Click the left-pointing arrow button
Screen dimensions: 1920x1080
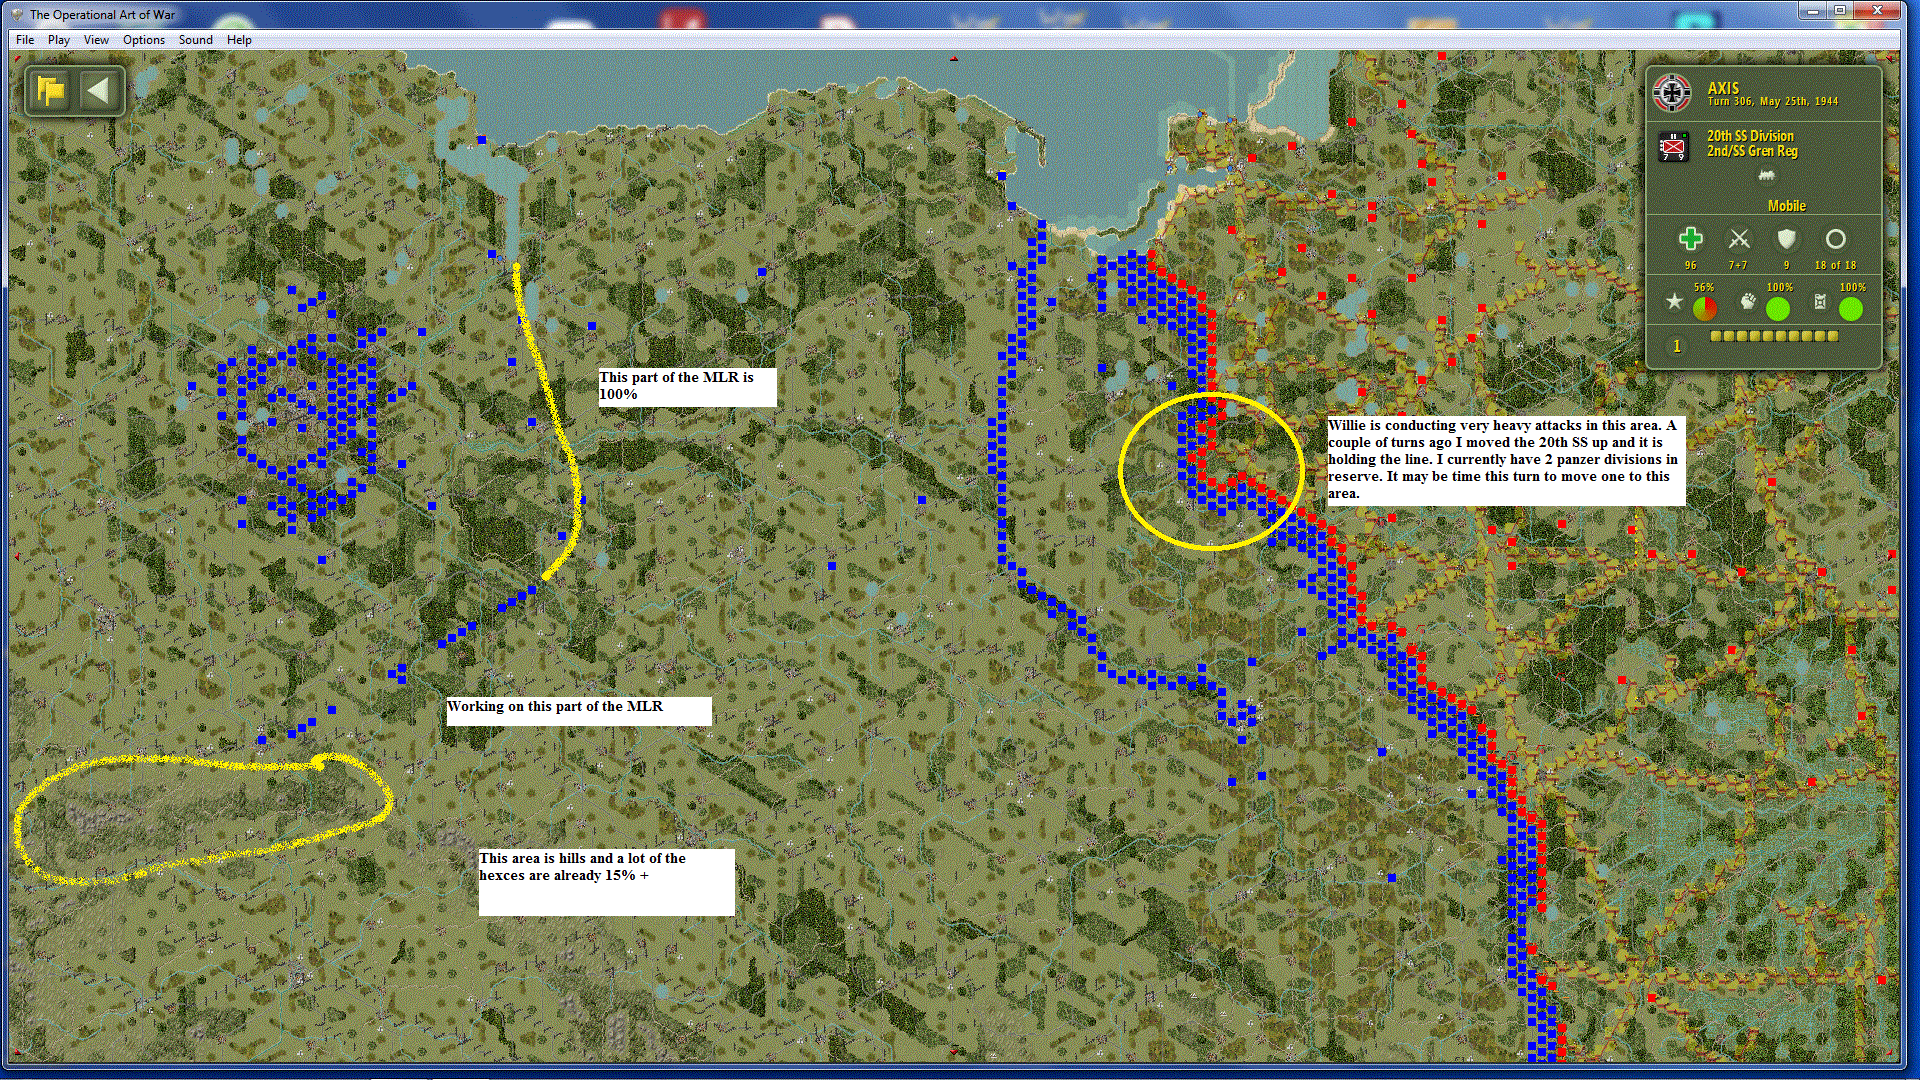click(x=98, y=91)
